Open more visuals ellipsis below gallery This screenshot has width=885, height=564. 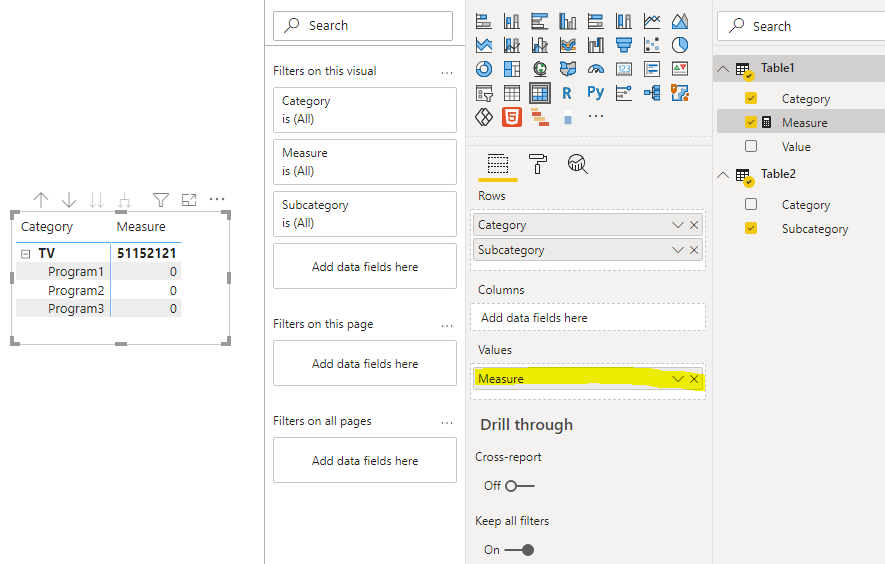(x=595, y=116)
